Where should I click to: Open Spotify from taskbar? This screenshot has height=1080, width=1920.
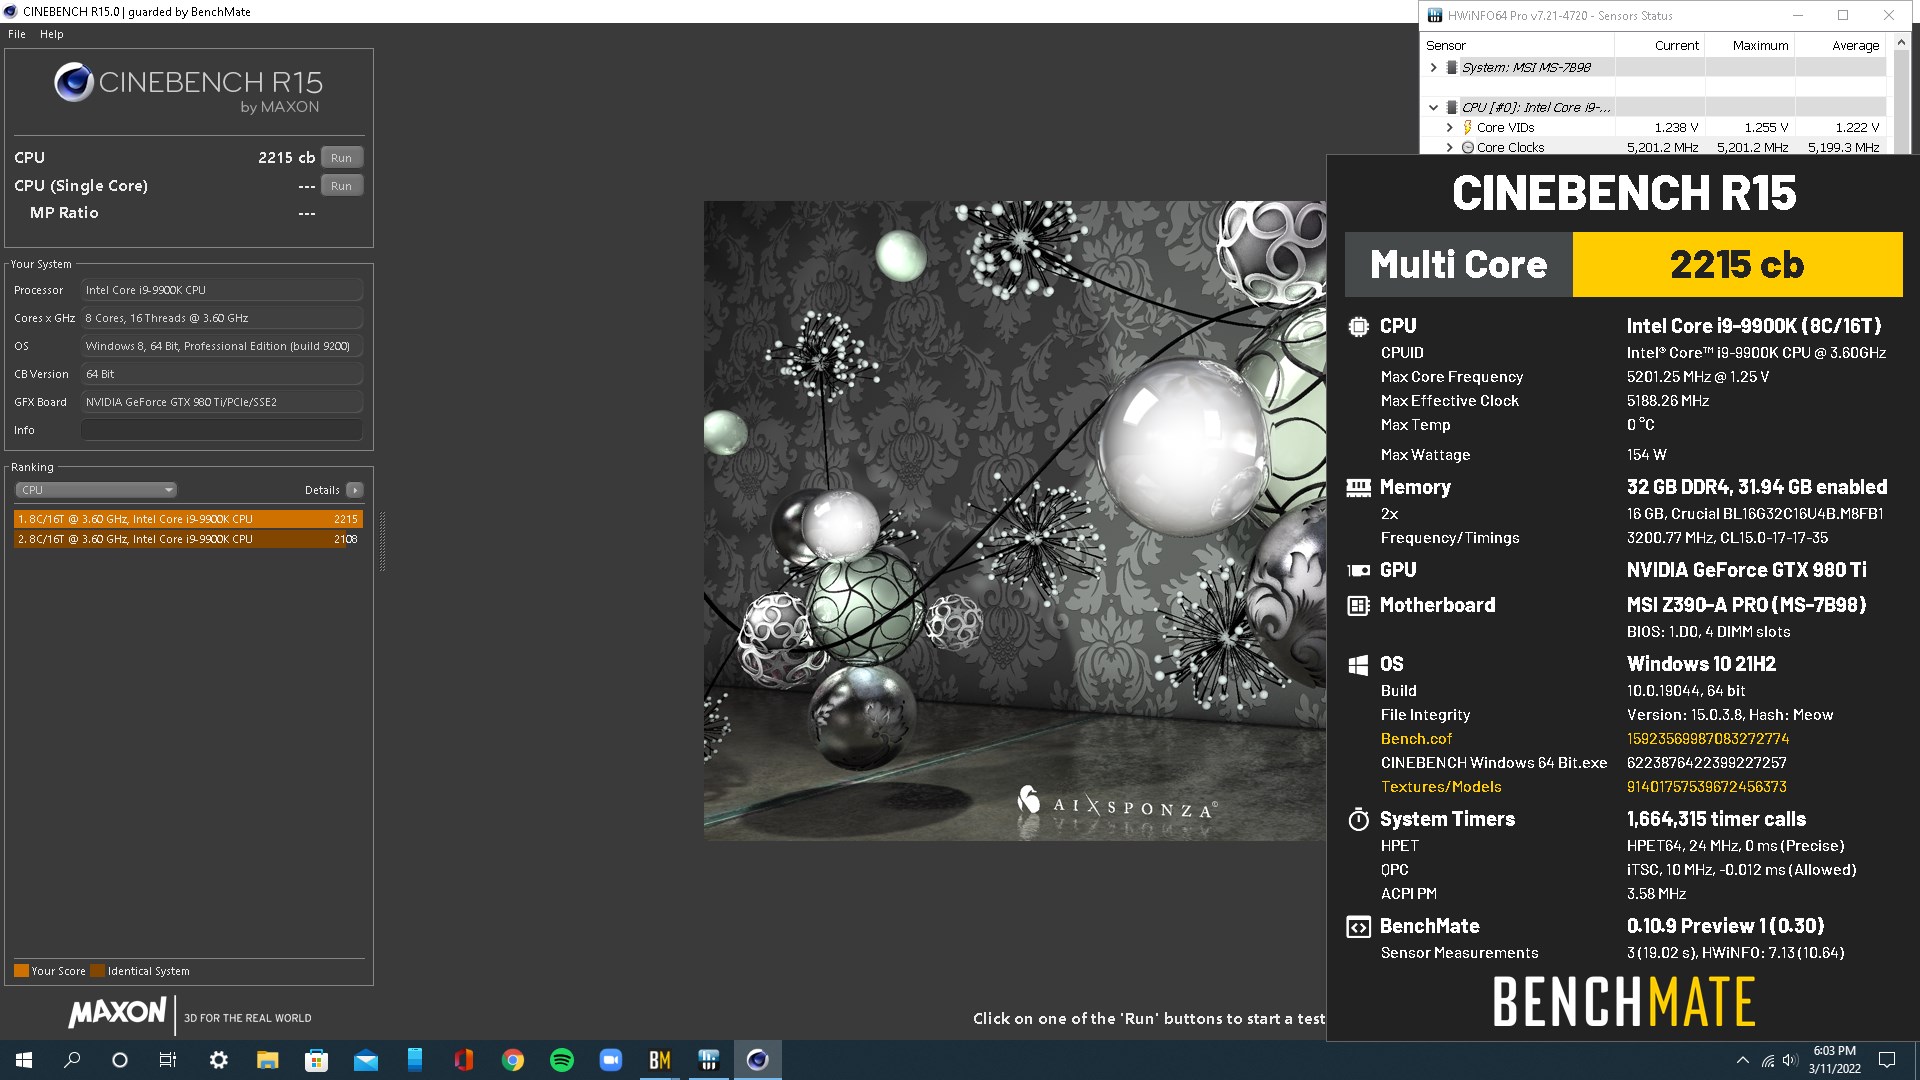pyautogui.click(x=561, y=1060)
